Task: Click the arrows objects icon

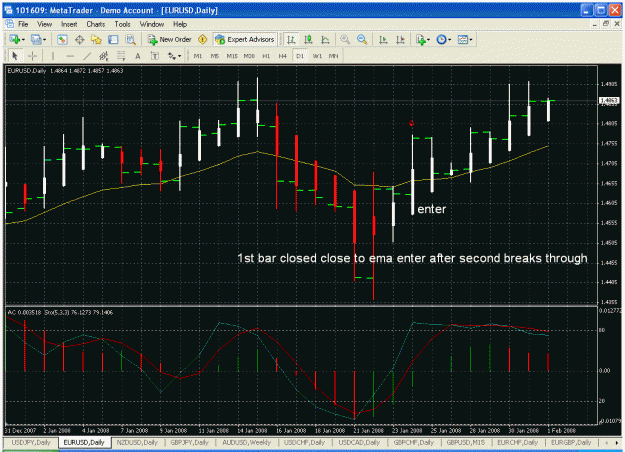Action: (x=171, y=56)
